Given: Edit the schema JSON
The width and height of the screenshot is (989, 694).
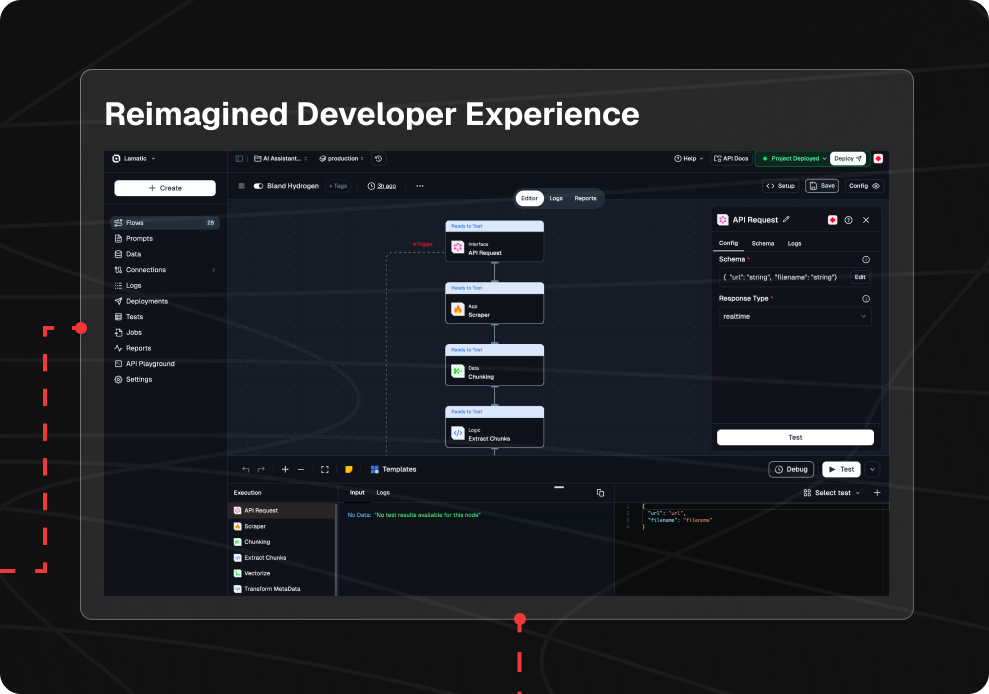Looking at the screenshot, I should pyautogui.click(x=860, y=278).
